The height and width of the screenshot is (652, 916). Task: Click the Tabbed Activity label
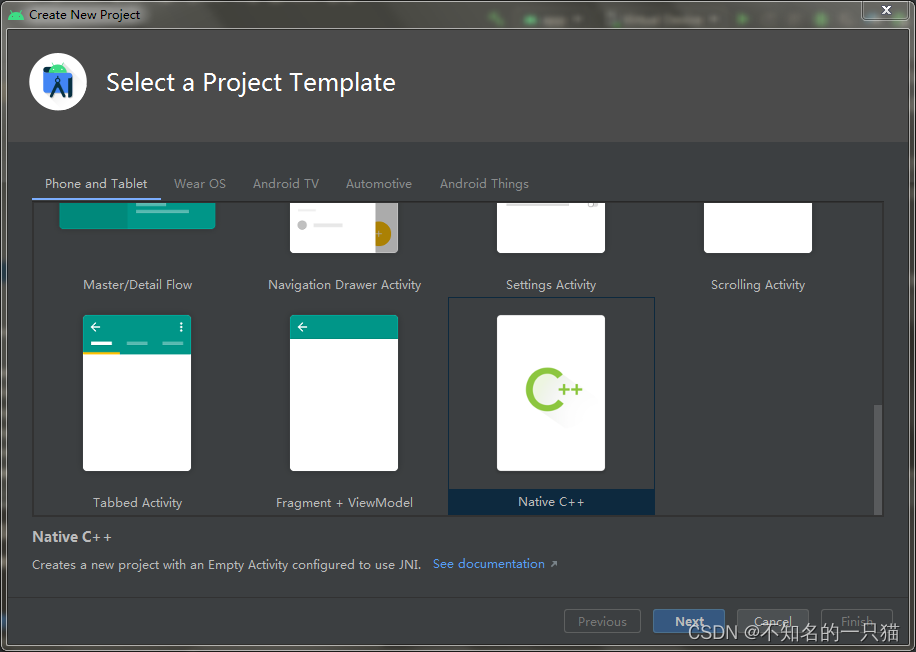coord(137,502)
